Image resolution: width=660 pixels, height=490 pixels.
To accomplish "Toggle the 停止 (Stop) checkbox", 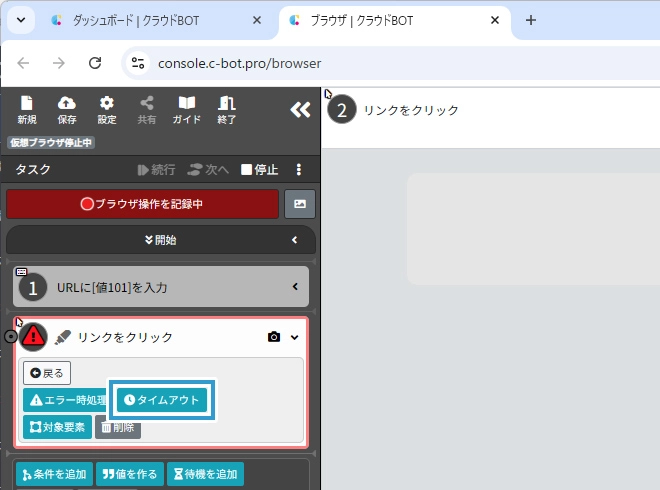I will tap(247, 170).
